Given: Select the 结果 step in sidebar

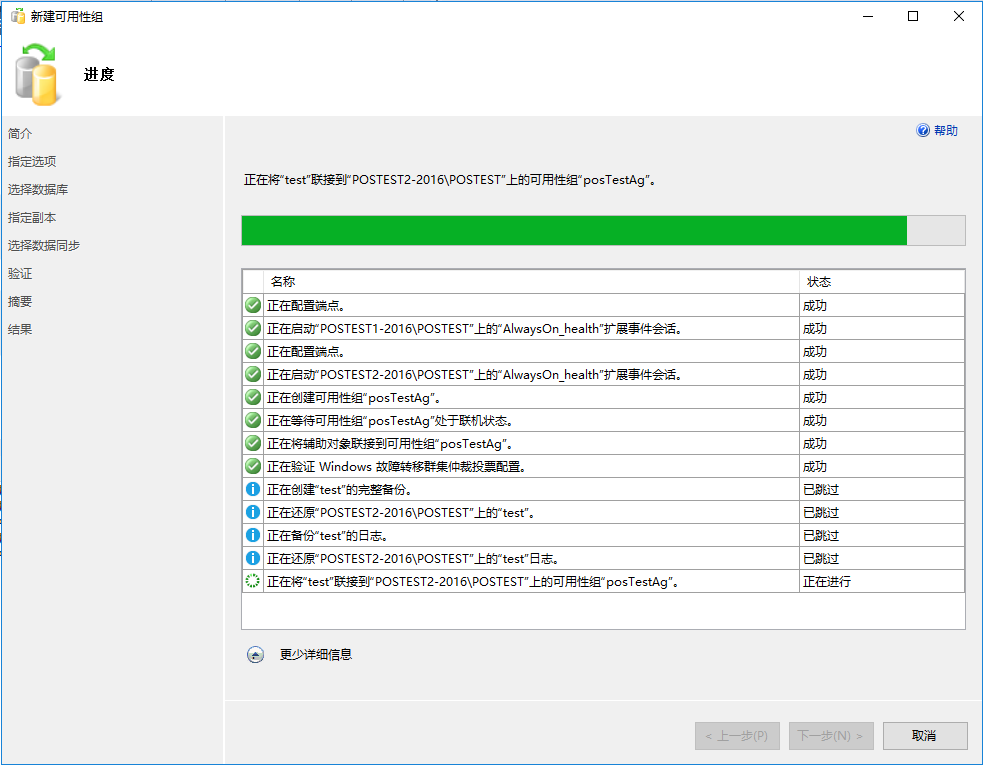Looking at the screenshot, I should (20, 329).
